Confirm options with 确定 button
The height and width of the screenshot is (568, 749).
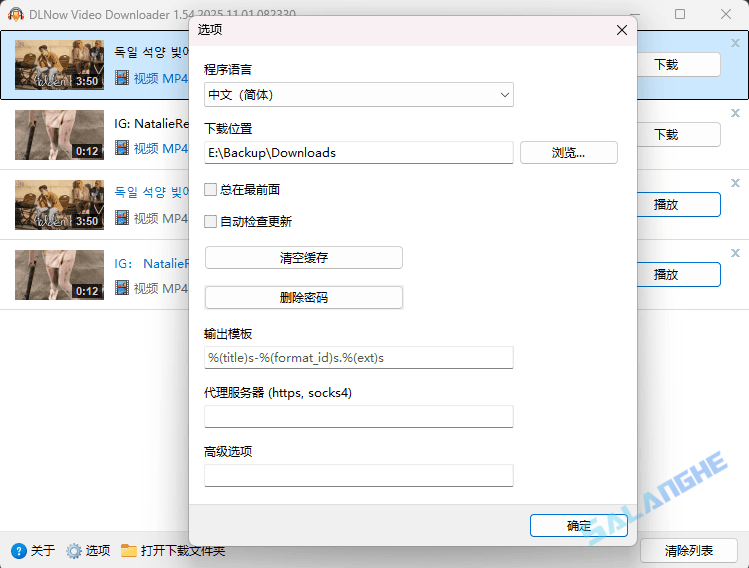578,525
